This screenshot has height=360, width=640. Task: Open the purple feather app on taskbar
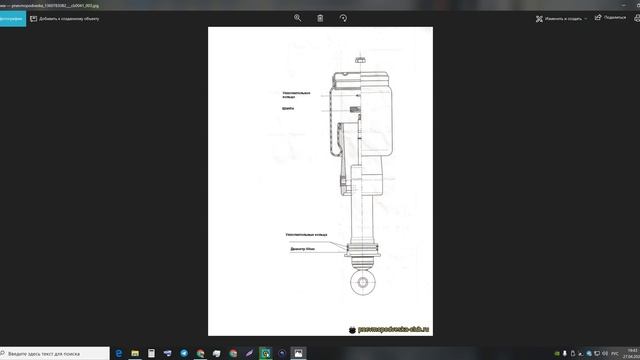(x=249, y=353)
